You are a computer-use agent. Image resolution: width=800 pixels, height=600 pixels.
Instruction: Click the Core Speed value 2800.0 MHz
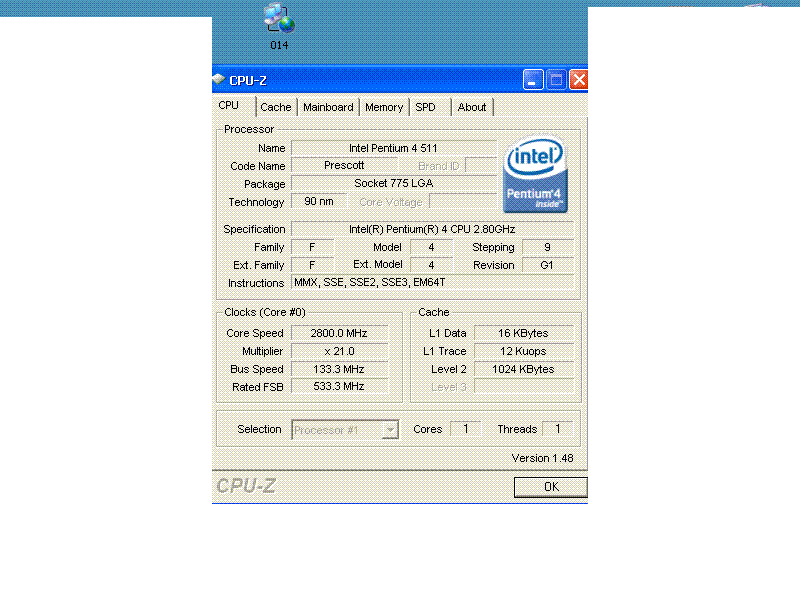pyautogui.click(x=339, y=333)
